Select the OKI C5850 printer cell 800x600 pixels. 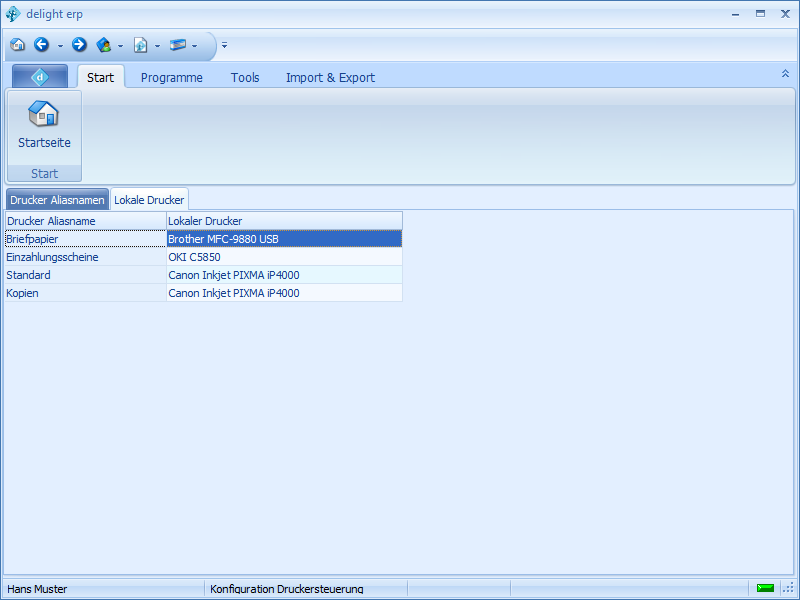pos(284,257)
